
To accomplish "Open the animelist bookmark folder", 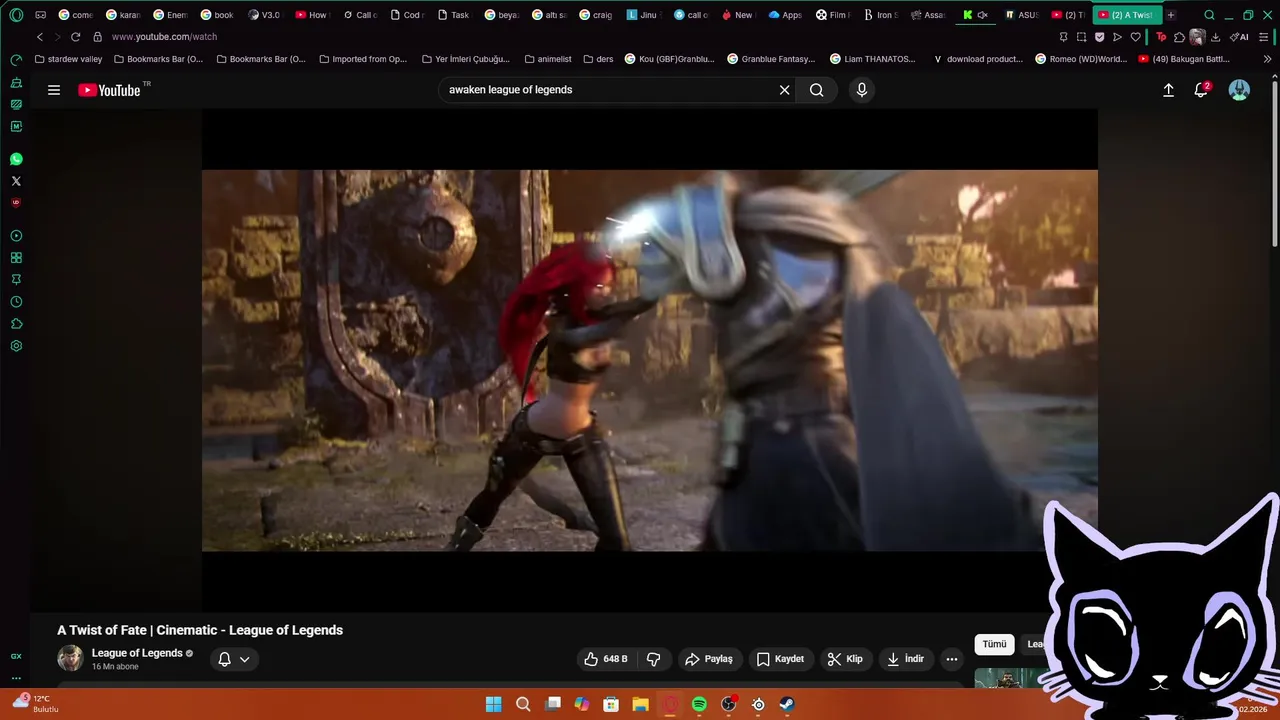I will coord(547,59).
